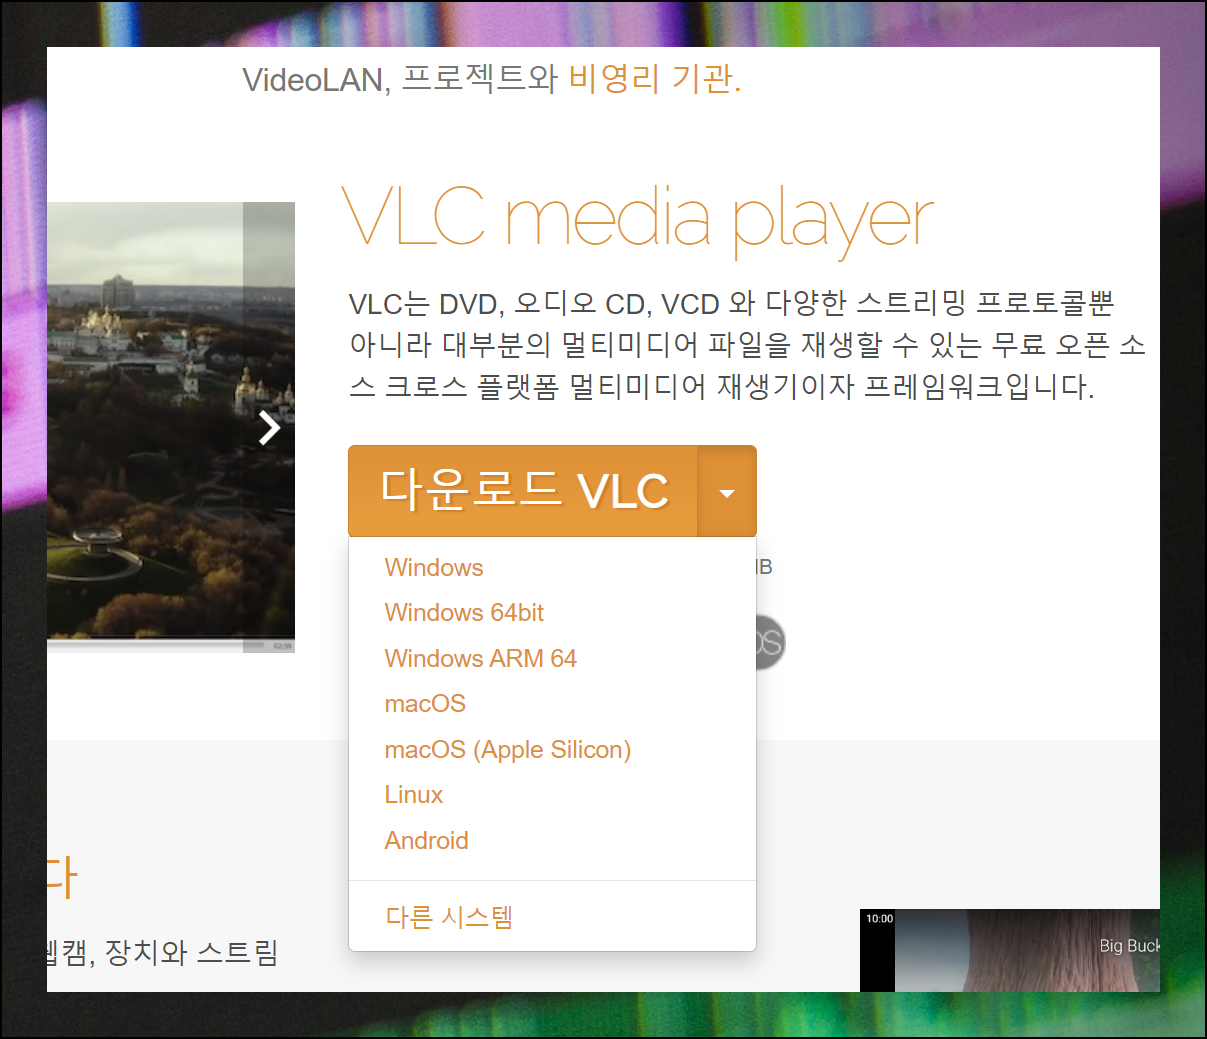Screen dimensions: 1207x1039
Task: Choose Windows 64bit download option
Action: tap(464, 612)
